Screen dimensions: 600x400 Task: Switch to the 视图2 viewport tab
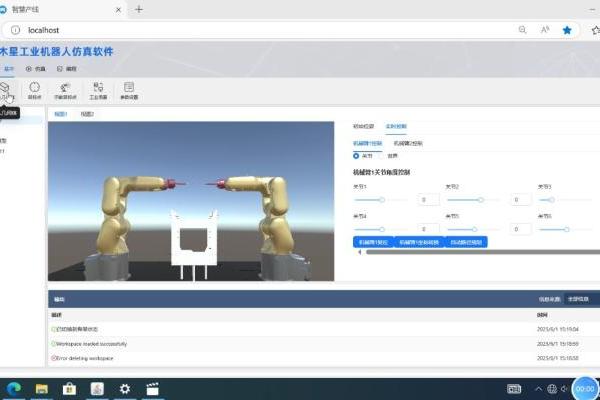tap(87, 115)
